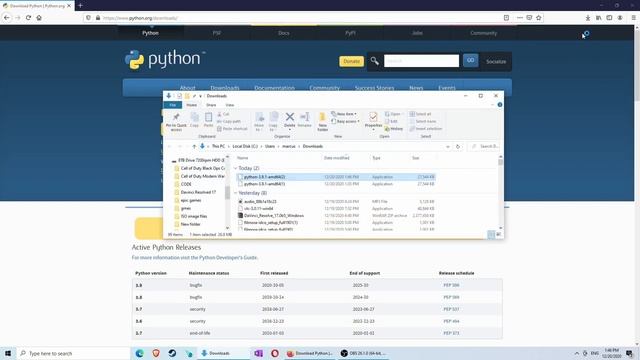Collapse the Explorer ribbon with the chevron
Viewport: 640px width, 360px height.
point(492,105)
